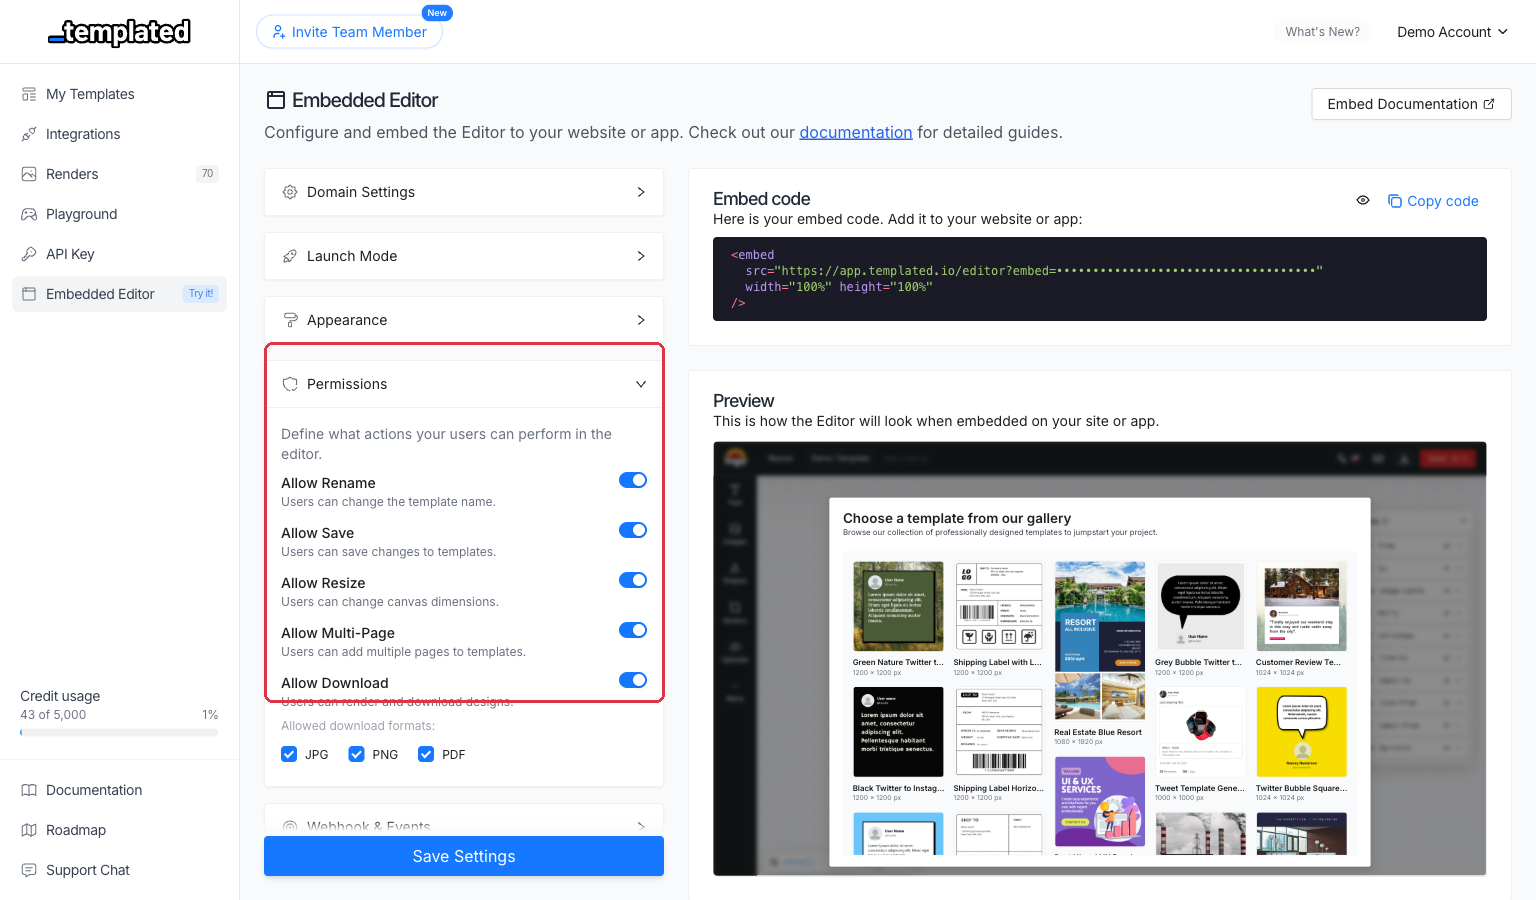The width and height of the screenshot is (1536, 900).
Task: Open the Demo Account dropdown
Action: pyautogui.click(x=1452, y=31)
